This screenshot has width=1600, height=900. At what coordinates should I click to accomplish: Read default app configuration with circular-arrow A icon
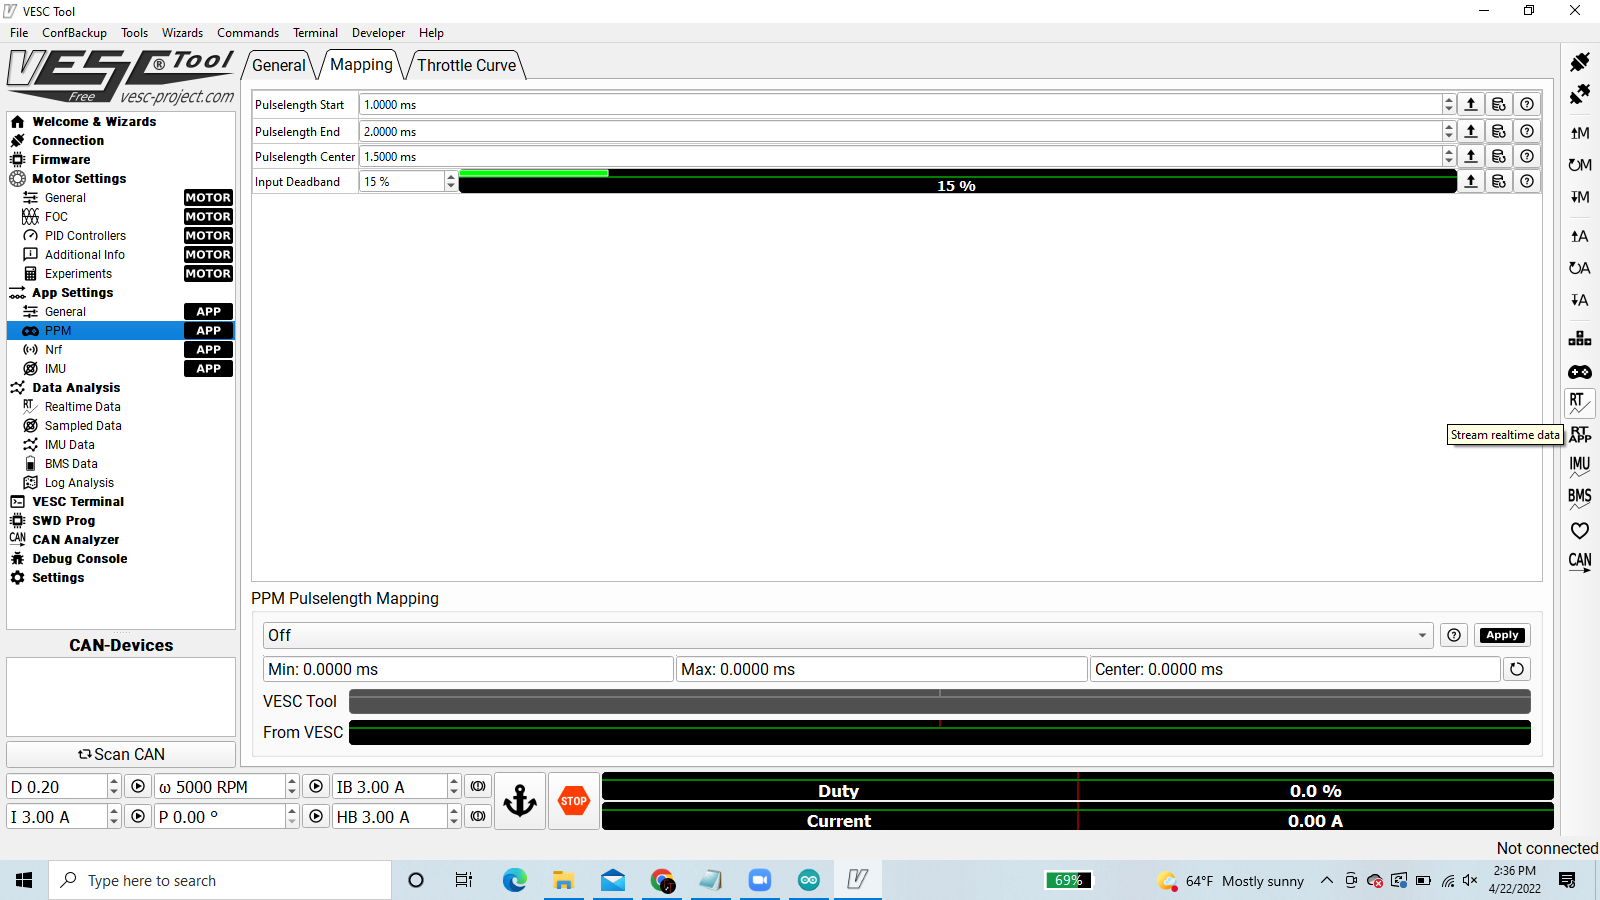1580,268
